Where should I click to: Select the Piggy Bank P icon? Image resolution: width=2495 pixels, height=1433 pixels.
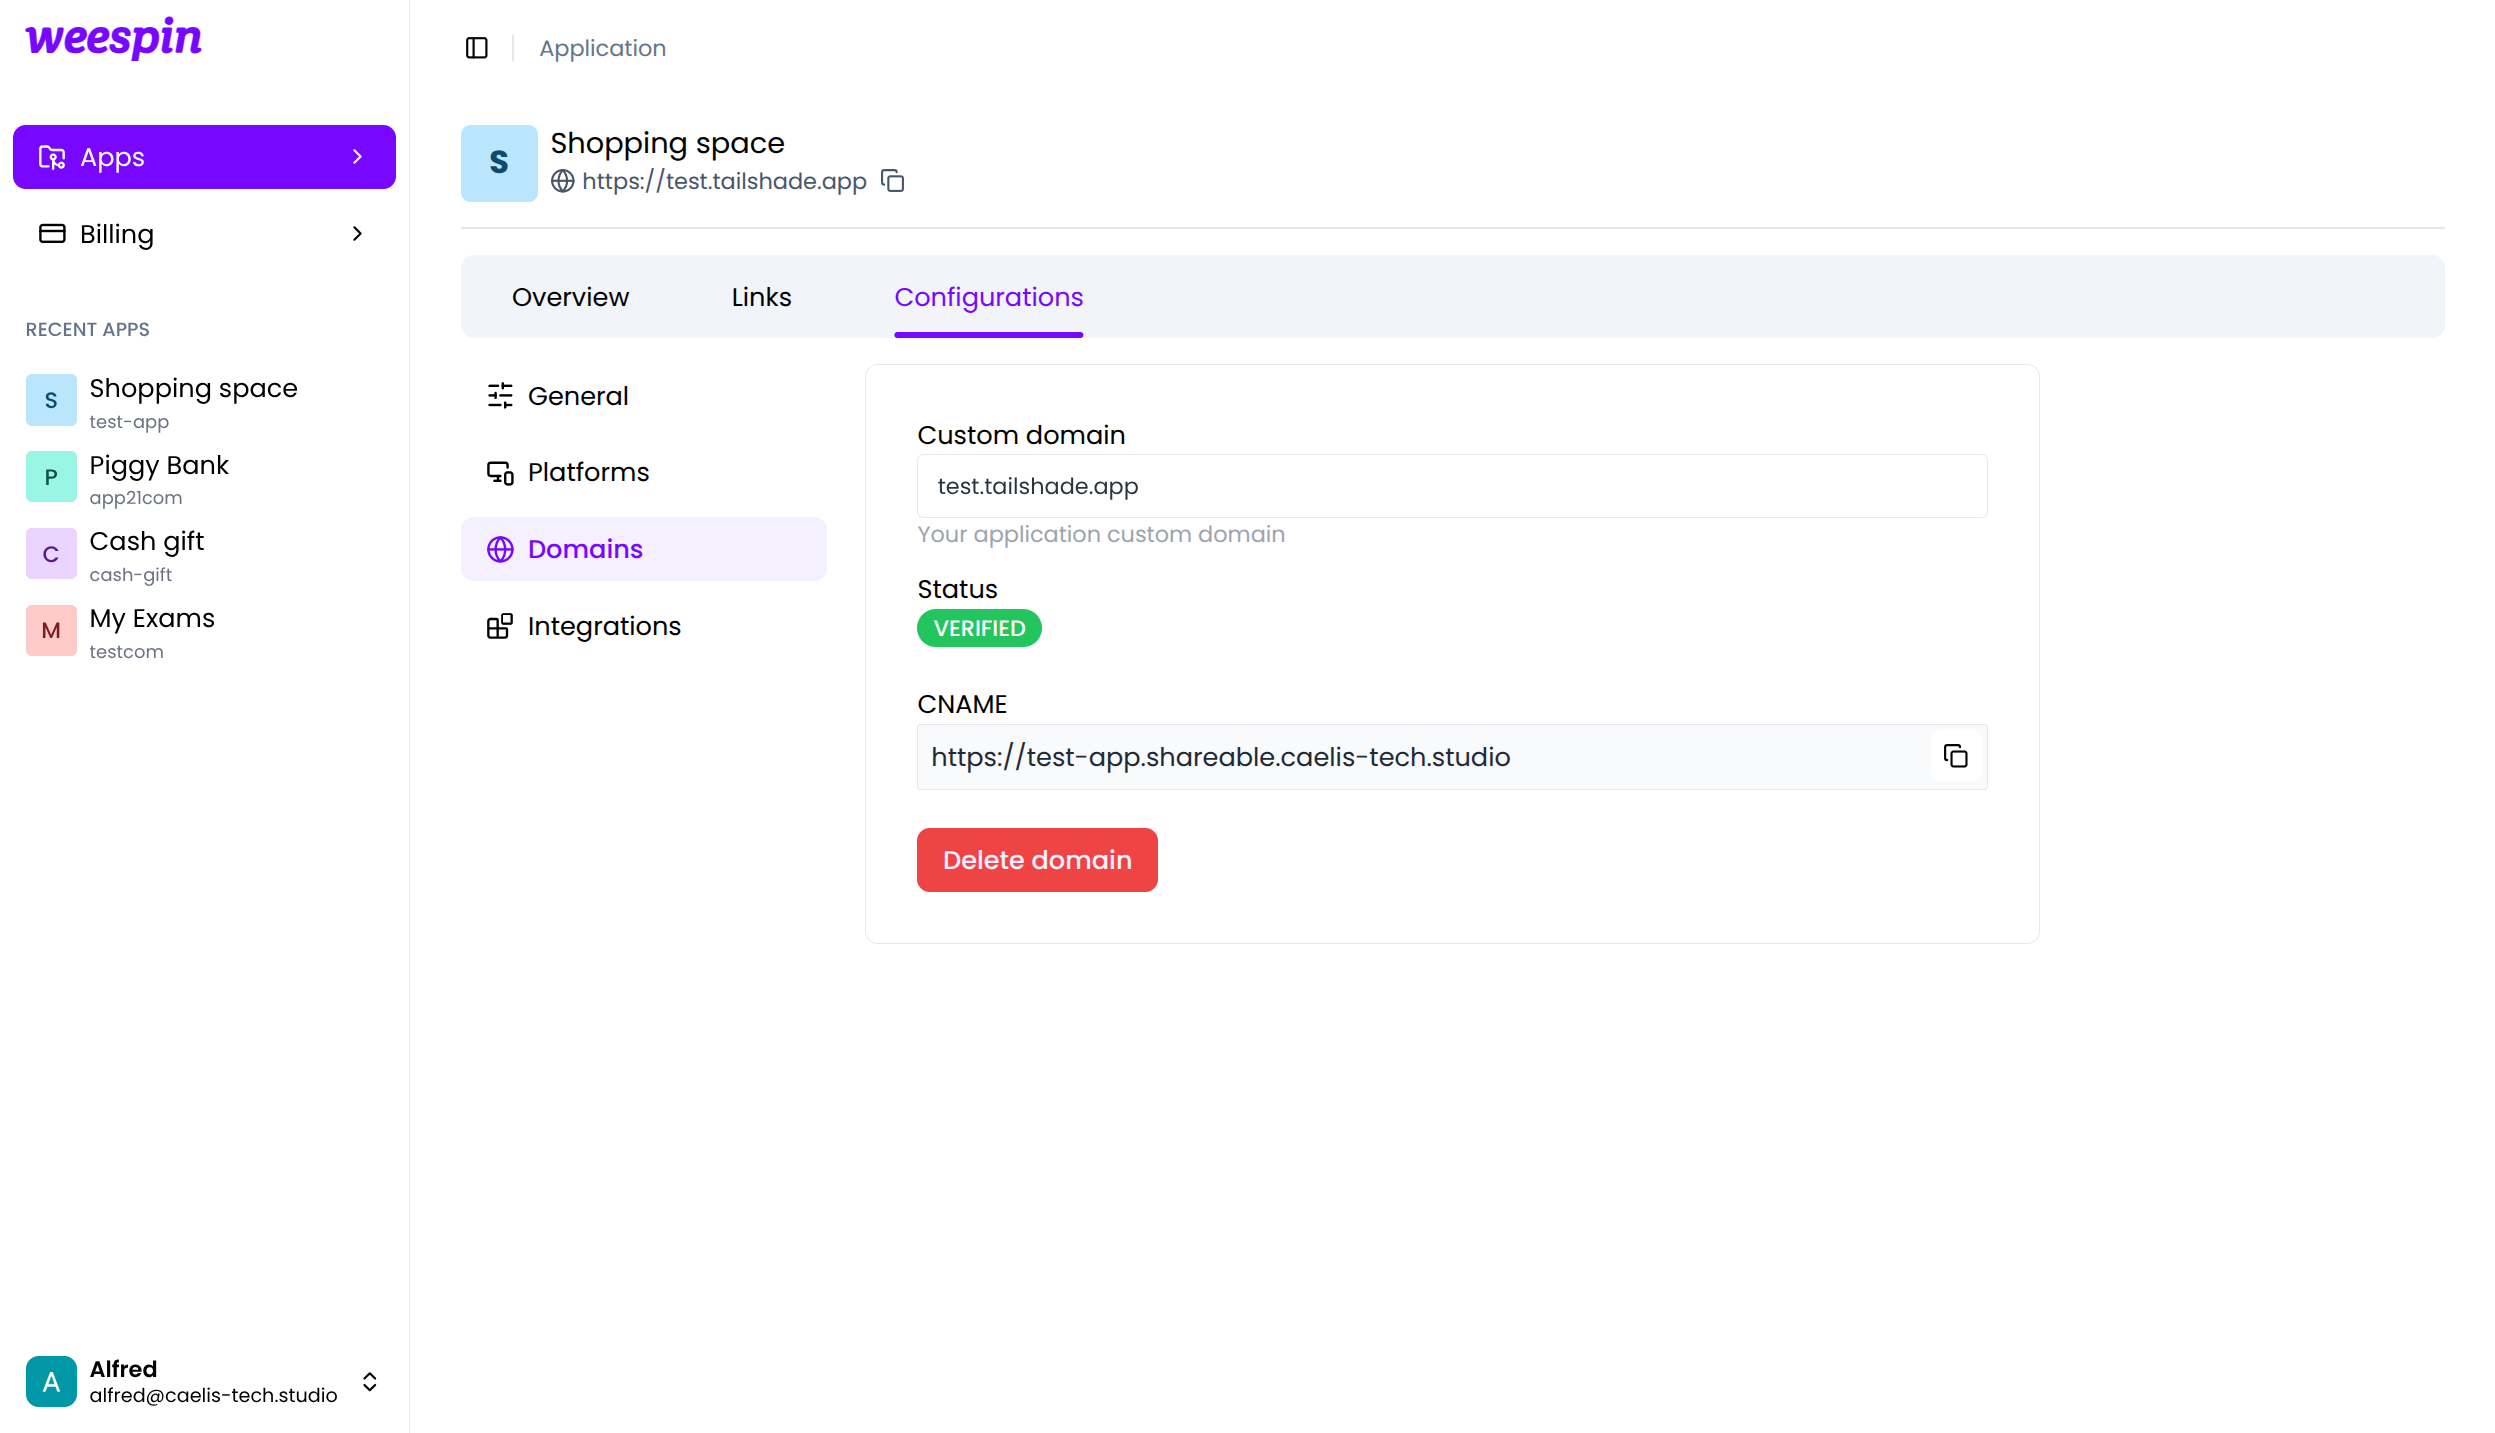[x=51, y=477]
